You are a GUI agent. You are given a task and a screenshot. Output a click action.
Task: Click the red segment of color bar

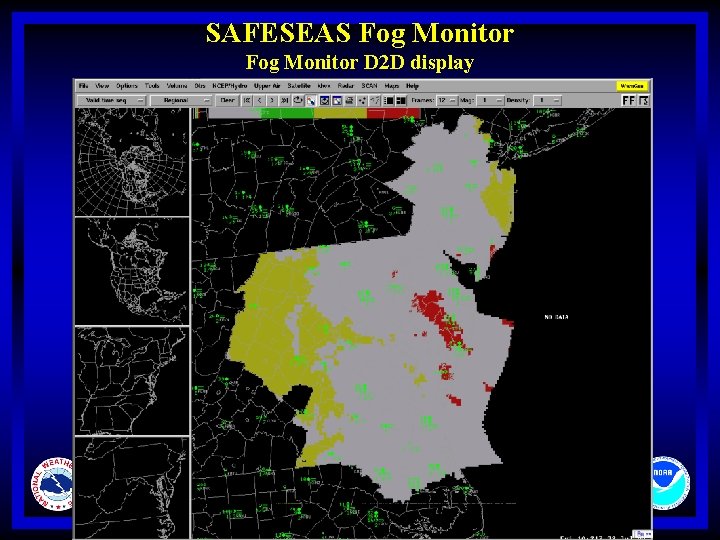coord(394,113)
